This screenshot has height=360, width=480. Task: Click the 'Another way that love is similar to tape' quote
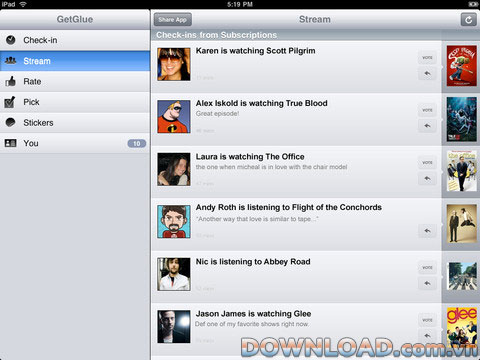257,219
